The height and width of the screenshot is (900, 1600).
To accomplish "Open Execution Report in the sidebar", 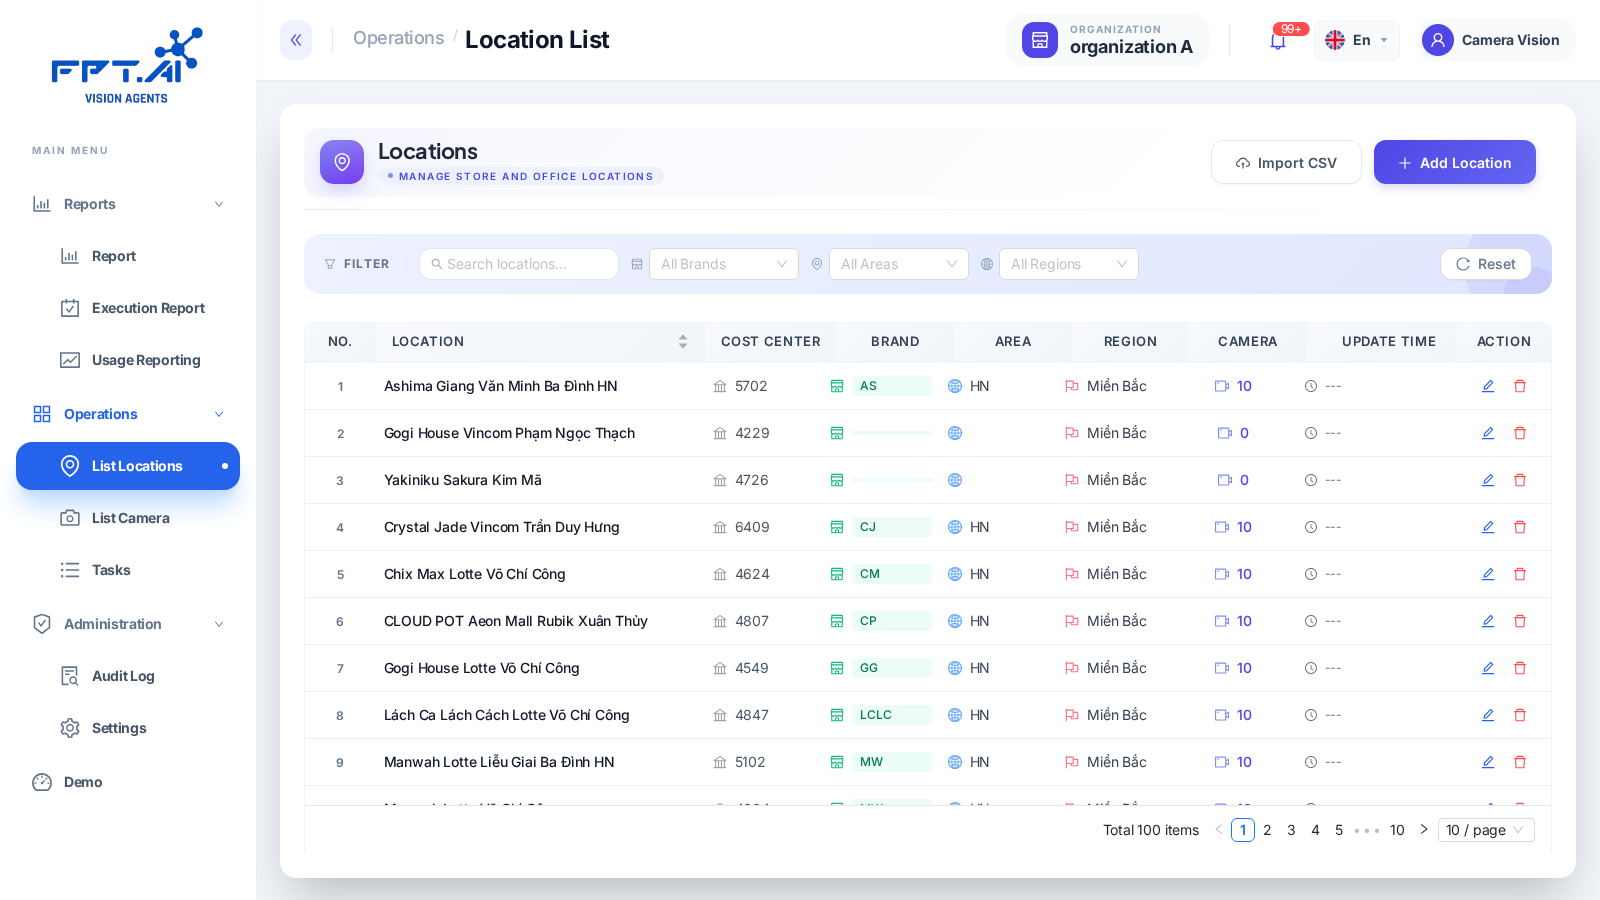I will coord(128,308).
